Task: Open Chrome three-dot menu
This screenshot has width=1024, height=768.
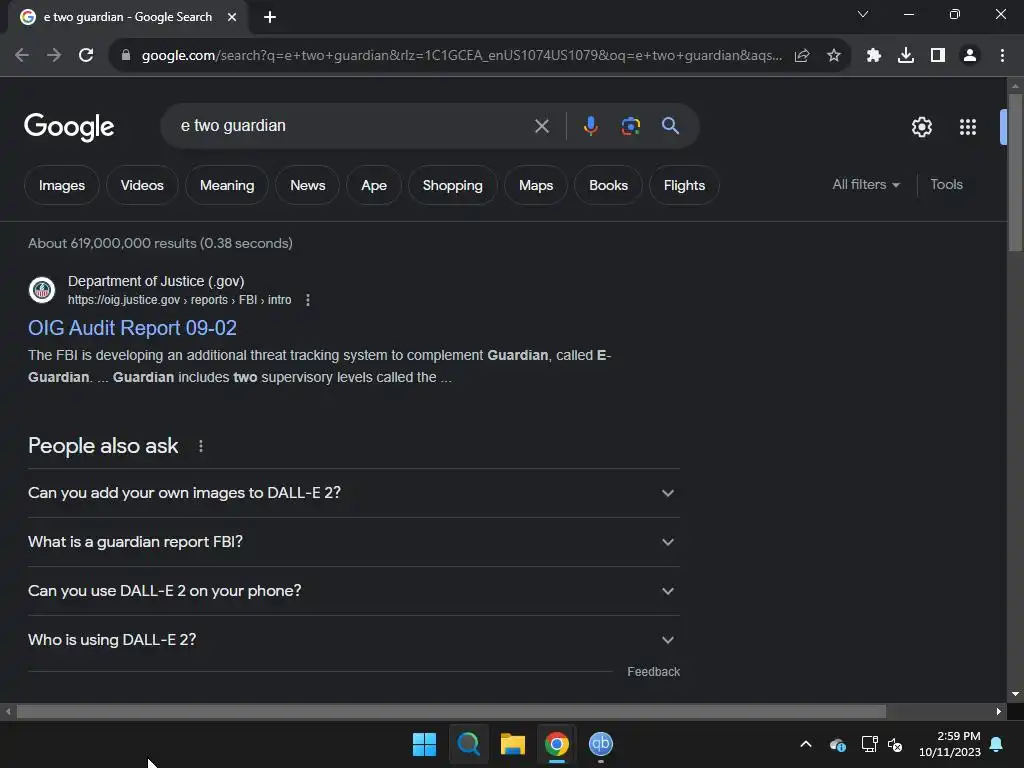Action: pos(1002,56)
